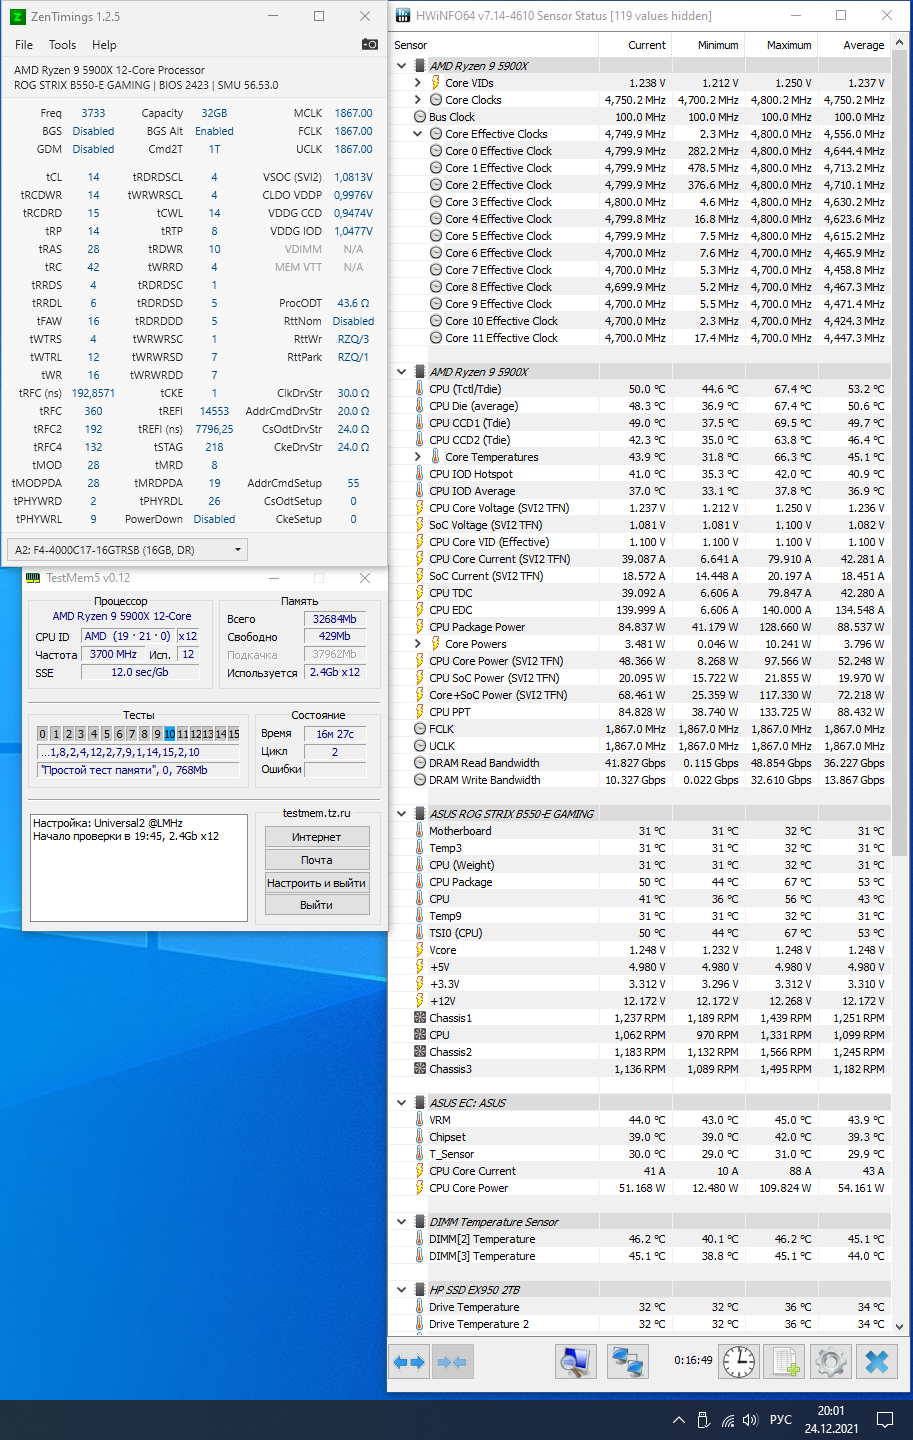Click fan icon beside Chassis3 row
913x1440 pixels.
tap(420, 1069)
